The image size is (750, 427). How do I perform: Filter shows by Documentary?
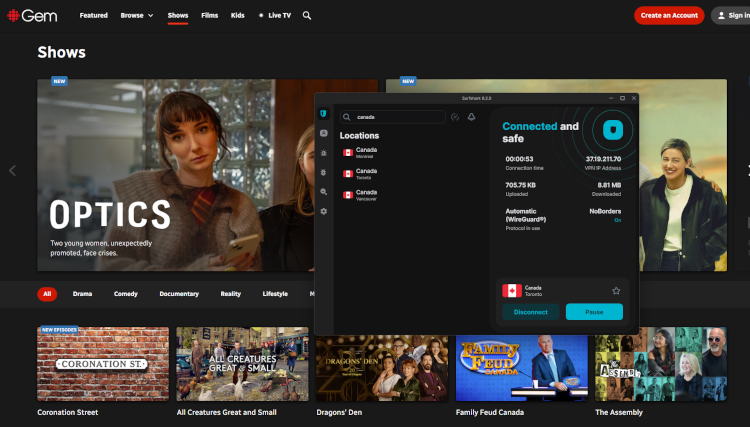[x=179, y=294]
